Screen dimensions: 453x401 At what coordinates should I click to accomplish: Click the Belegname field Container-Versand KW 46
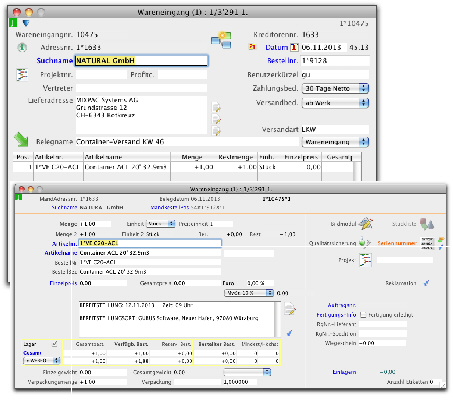pos(187,142)
